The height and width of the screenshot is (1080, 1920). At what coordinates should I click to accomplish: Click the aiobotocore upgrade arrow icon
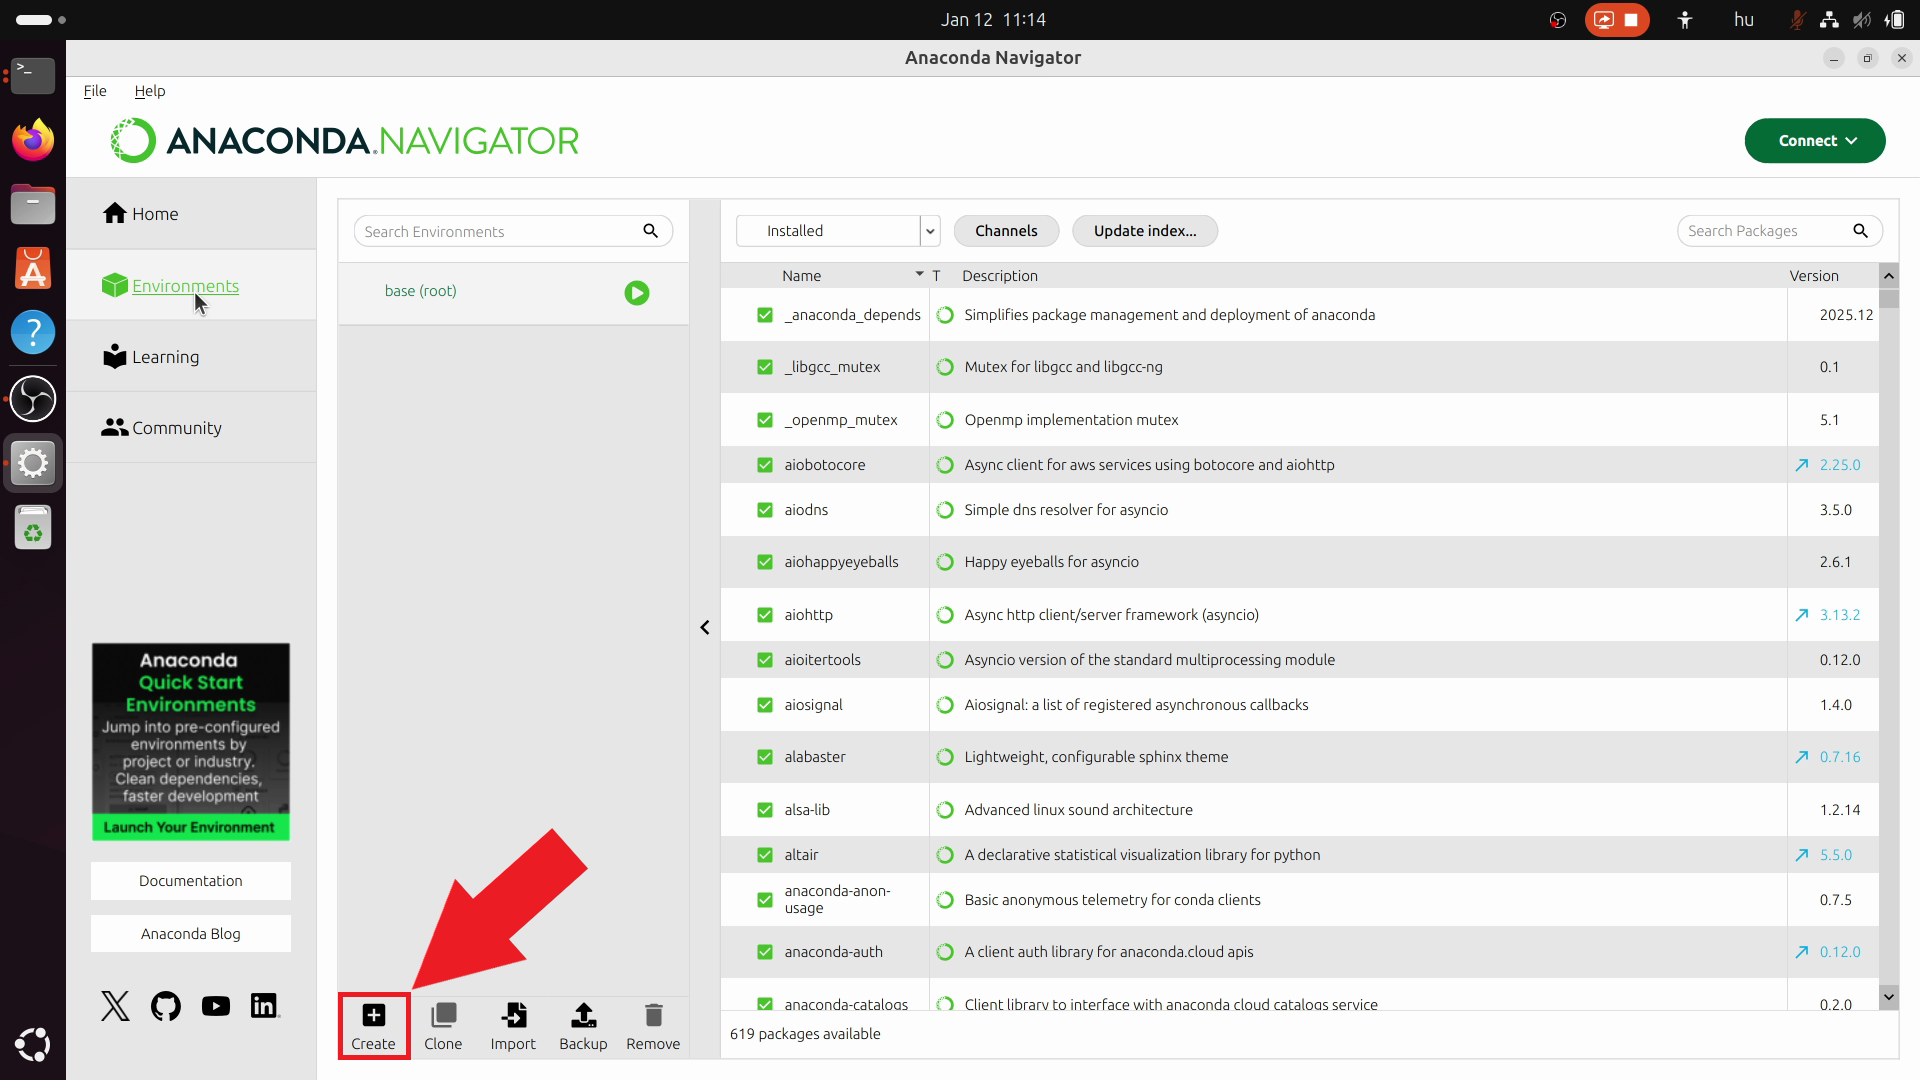pos(1801,465)
